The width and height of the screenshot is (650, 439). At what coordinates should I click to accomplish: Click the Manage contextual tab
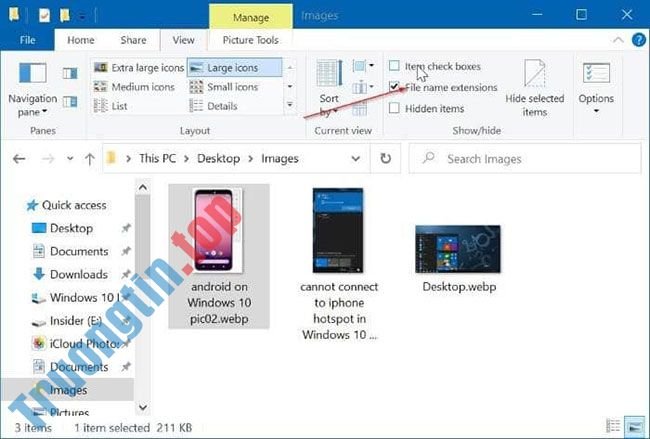(251, 17)
